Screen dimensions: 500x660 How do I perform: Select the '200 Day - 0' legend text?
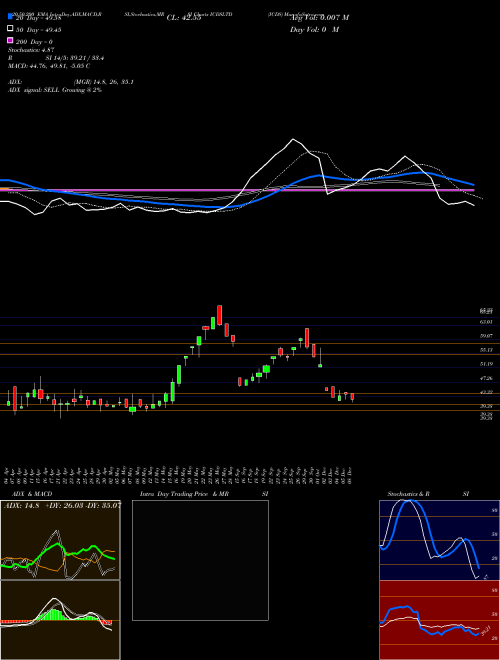point(35,42)
